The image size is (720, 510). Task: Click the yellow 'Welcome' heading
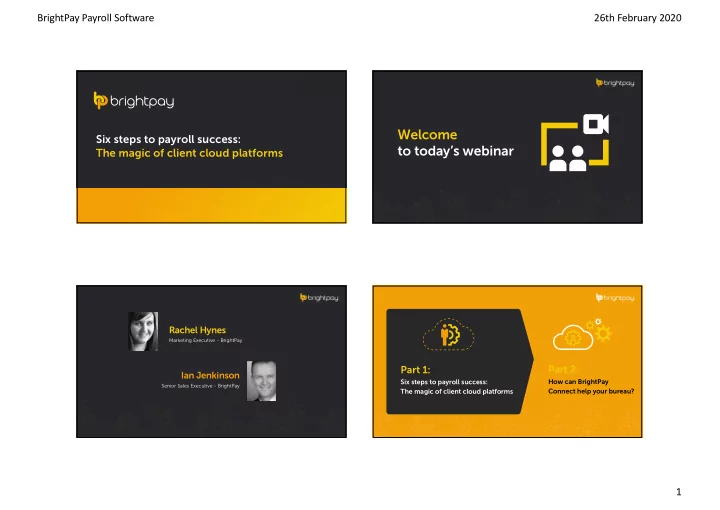(427, 135)
